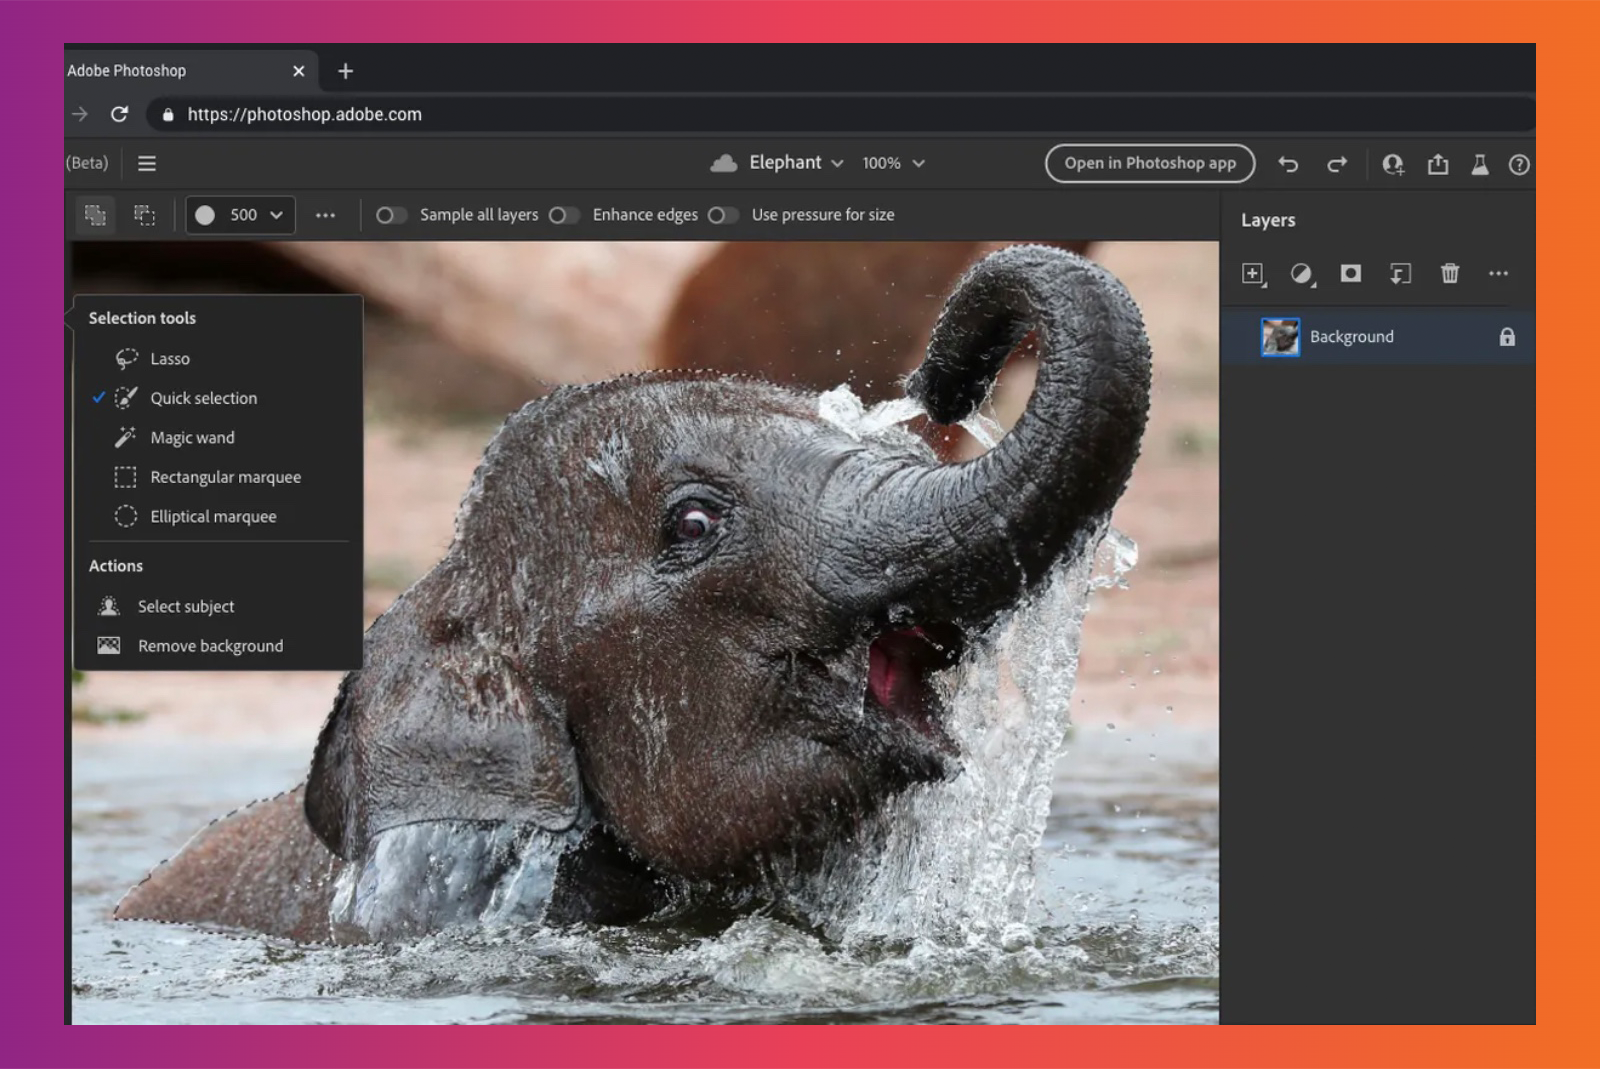Viewport: 1600px width, 1069px height.
Task: Open the brush size 500 dropdown
Action: [x=239, y=214]
